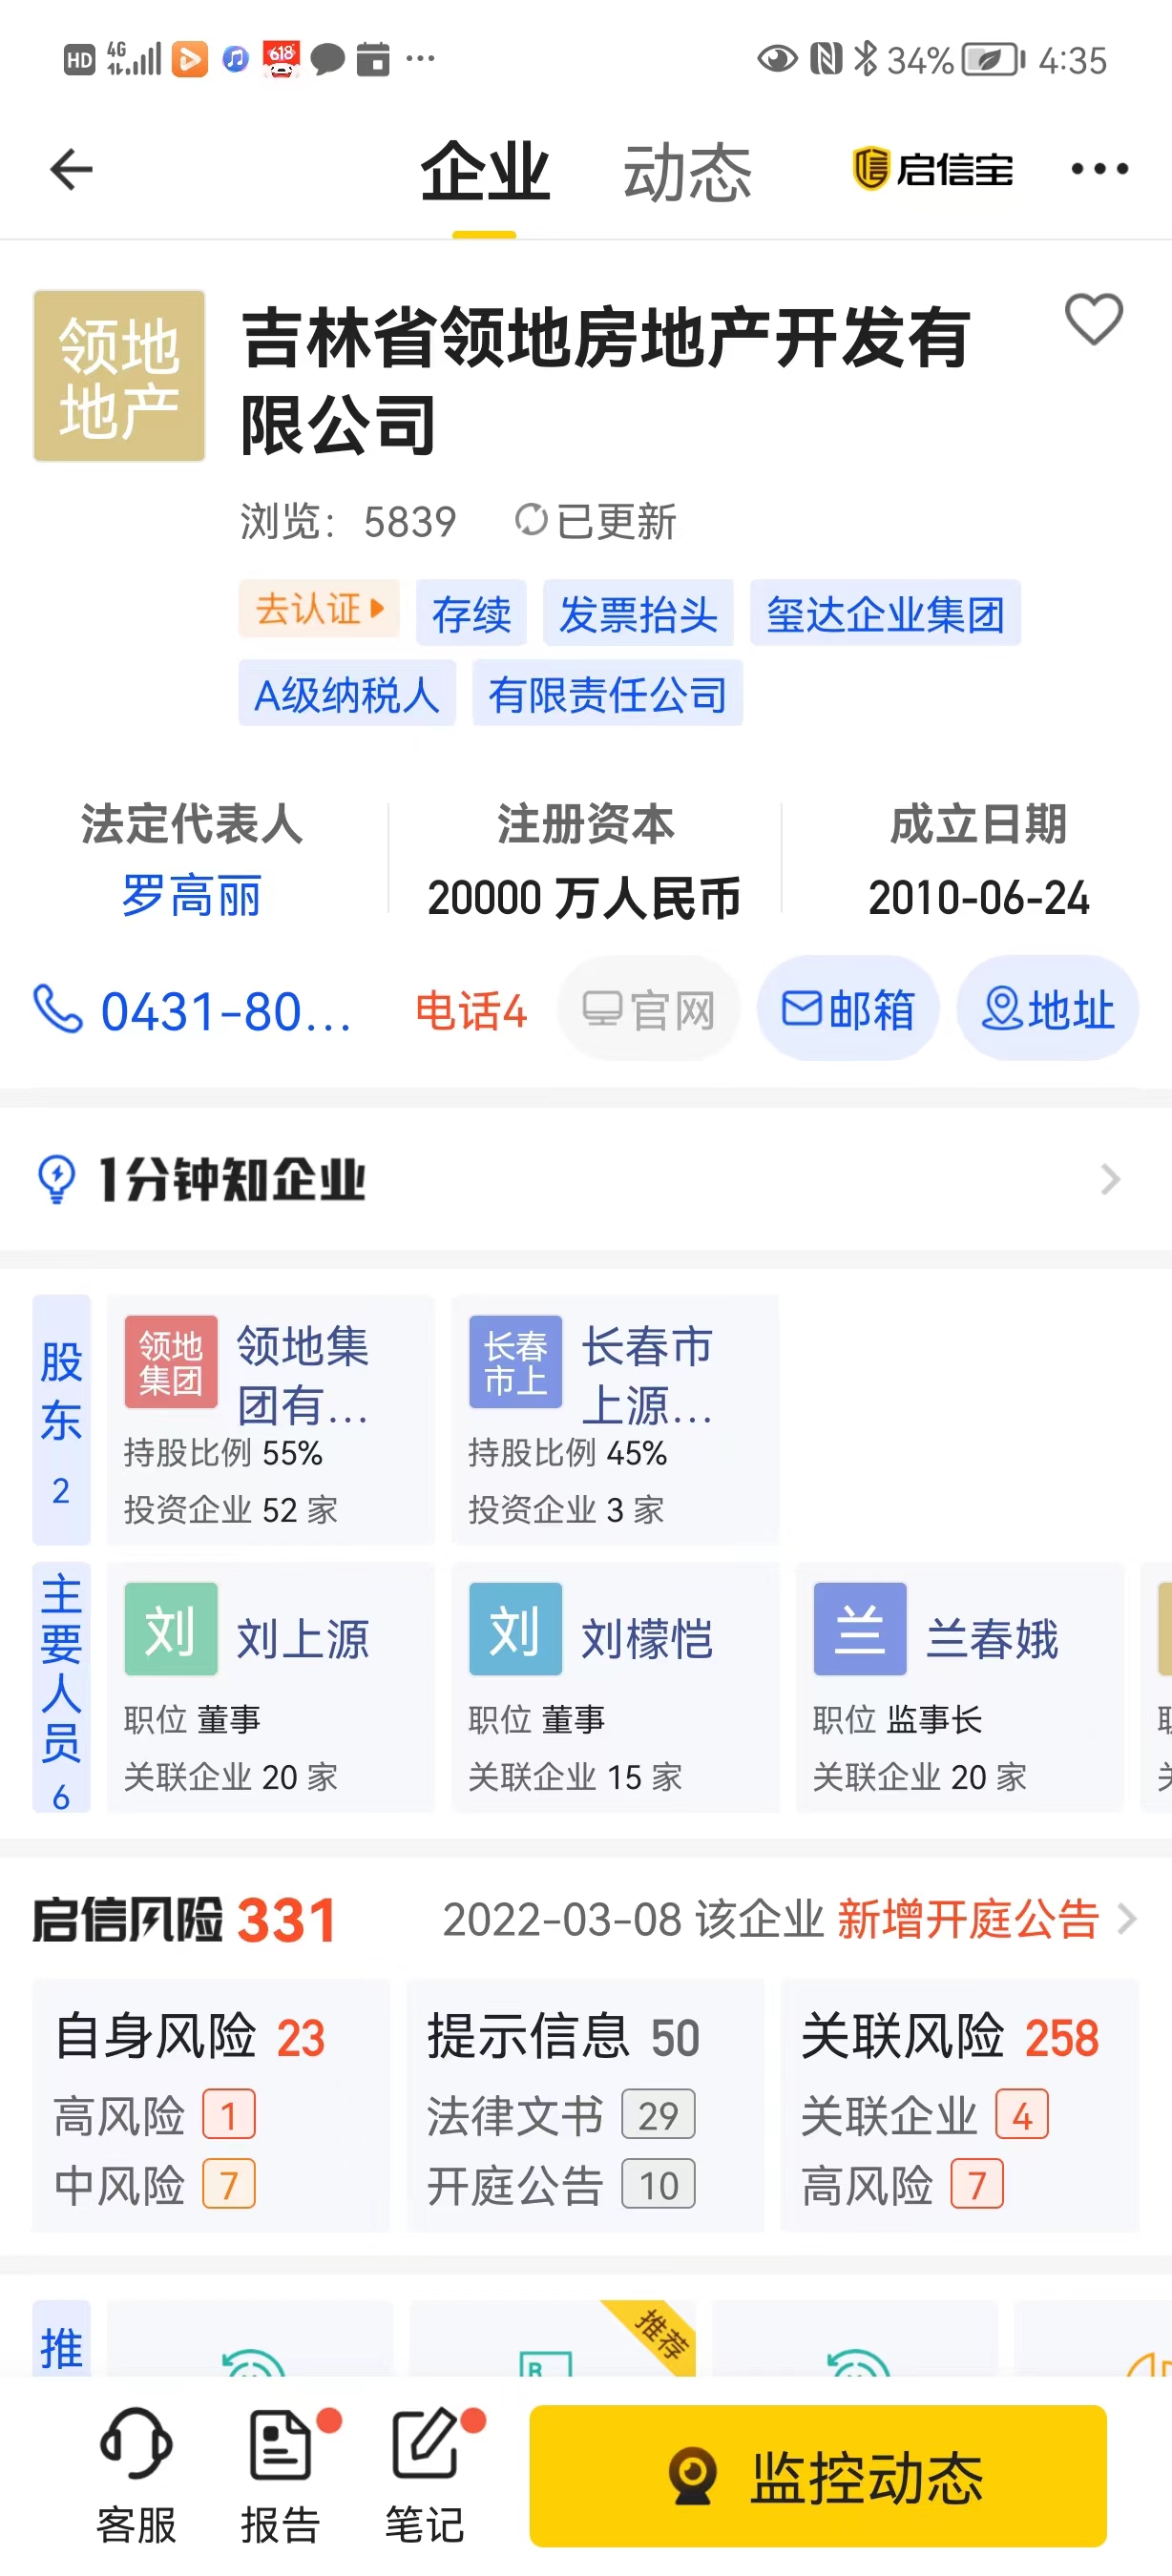Call the 0431-80... phone number
Screen dimensions: 1172x2576
click(x=226, y=1010)
